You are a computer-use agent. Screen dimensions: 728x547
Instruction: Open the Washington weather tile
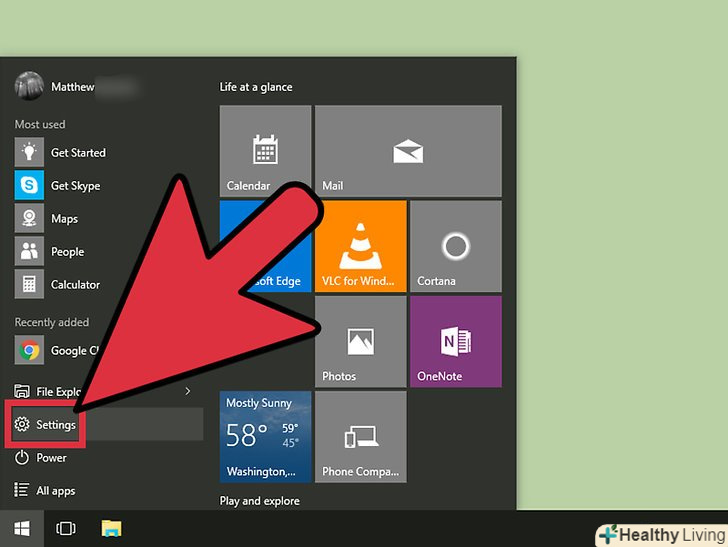point(266,437)
